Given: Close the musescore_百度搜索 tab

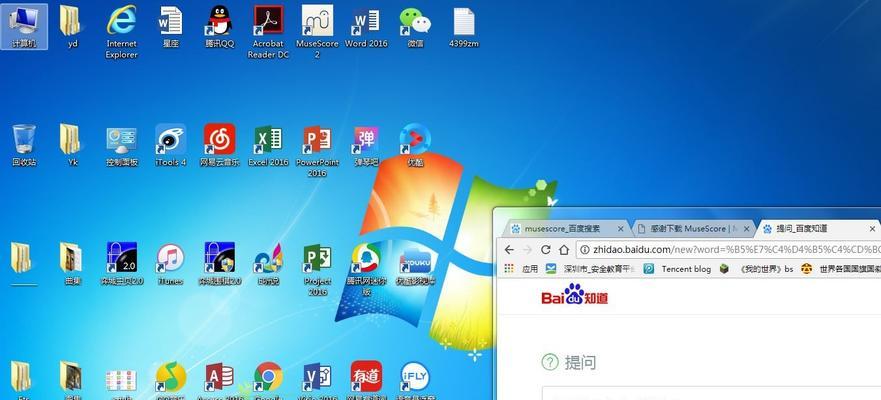Looking at the screenshot, I should (x=621, y=229).
